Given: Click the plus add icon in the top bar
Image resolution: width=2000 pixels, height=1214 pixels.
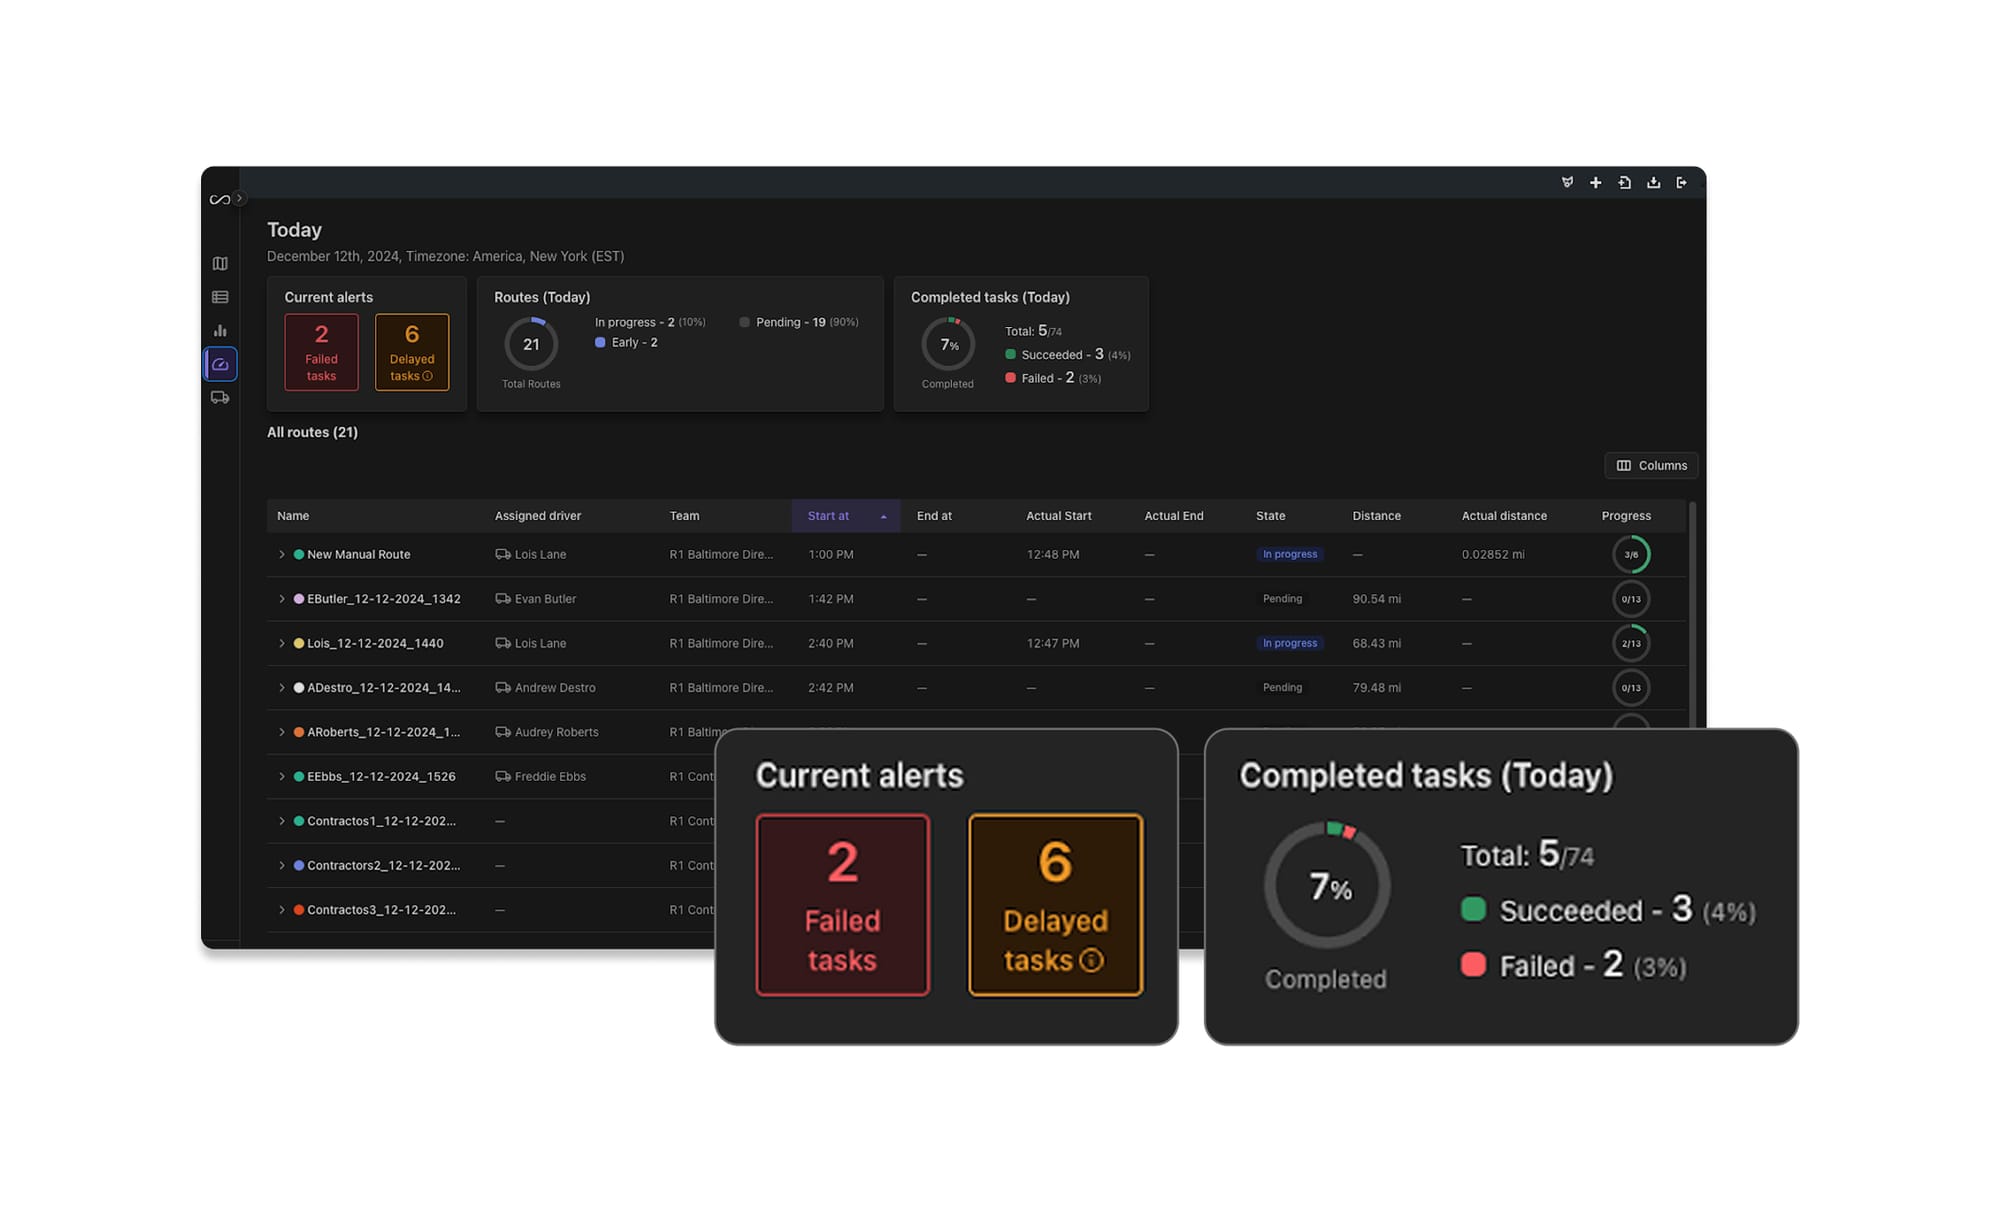Looking at the screenshot, I should click(1595, 183).
